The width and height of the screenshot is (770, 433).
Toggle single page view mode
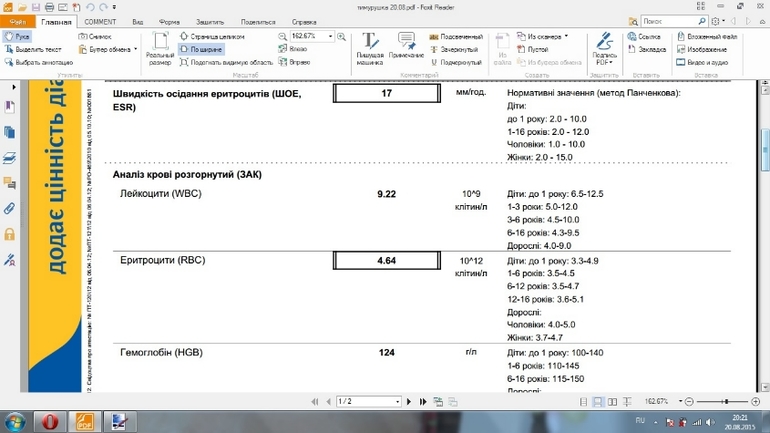click(x=584, y=402)
